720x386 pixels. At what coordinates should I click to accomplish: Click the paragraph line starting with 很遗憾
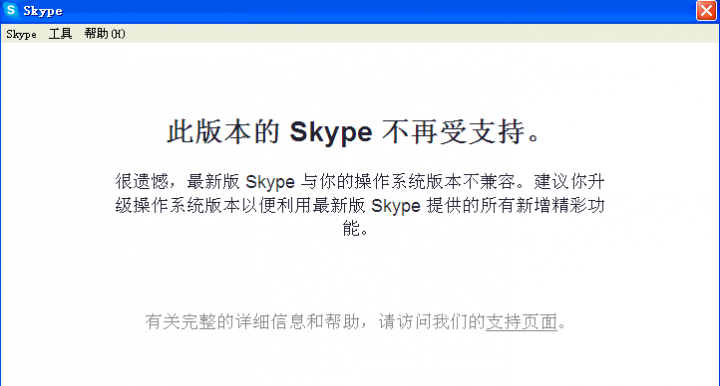click(360, 182)
